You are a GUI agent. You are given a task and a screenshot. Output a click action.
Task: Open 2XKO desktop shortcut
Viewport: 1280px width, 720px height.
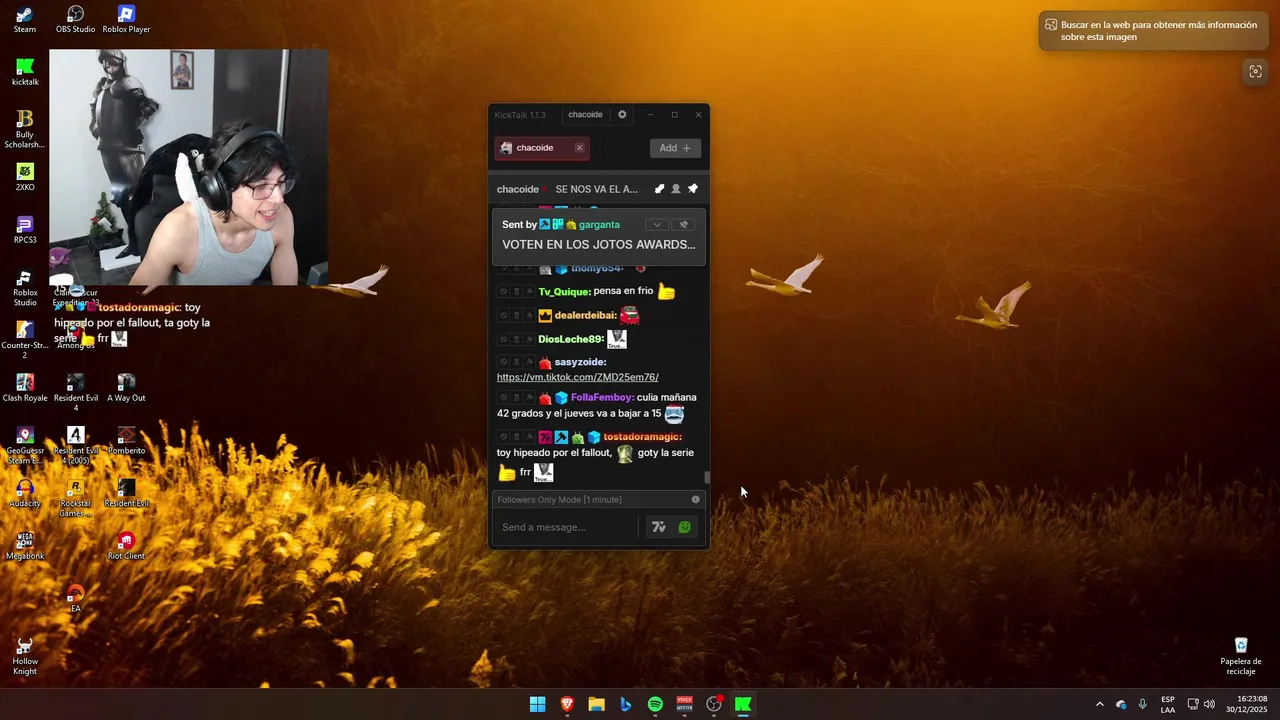tap(25, 177)
